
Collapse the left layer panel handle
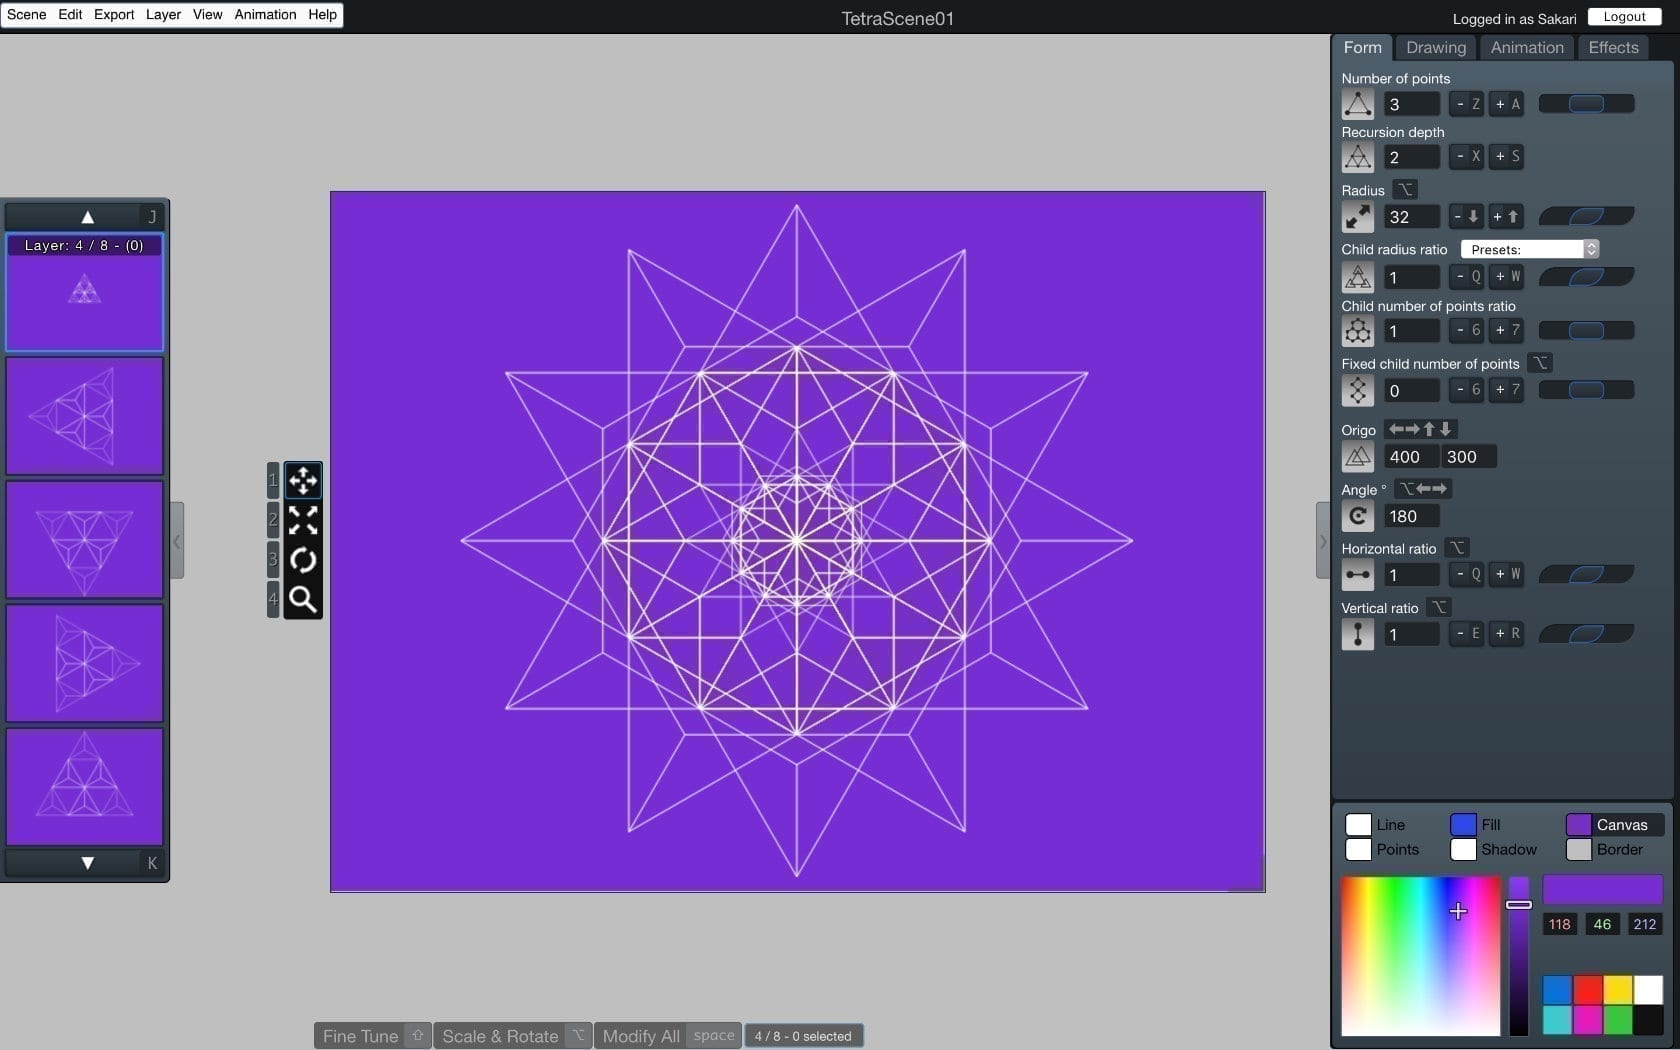coord(177,541)
